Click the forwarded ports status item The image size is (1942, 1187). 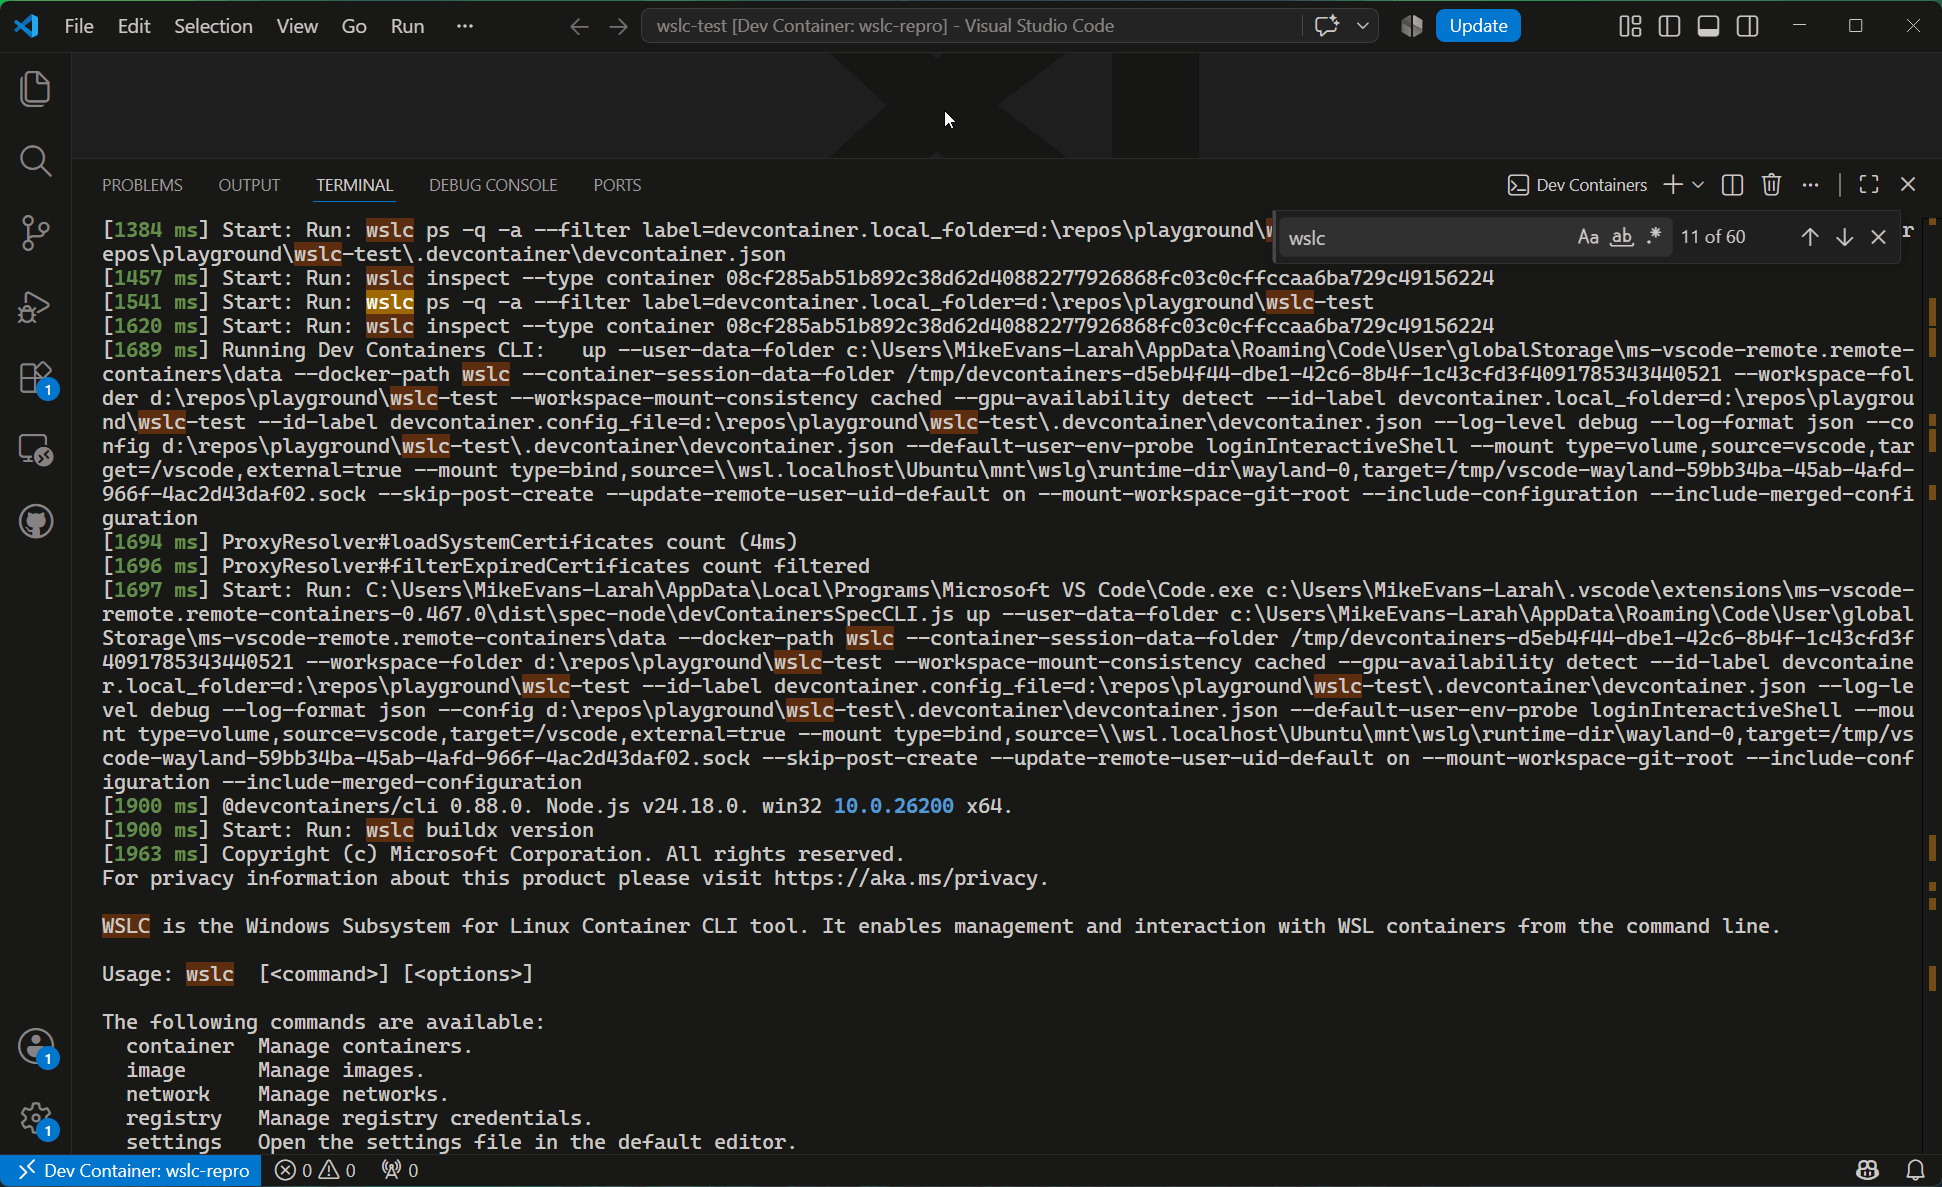(x=400, y=1171)
